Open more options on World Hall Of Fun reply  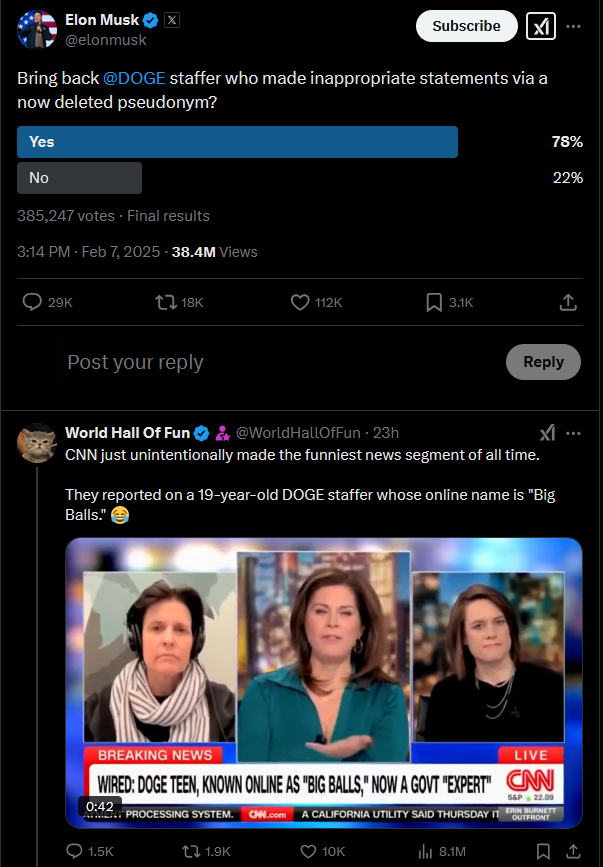tap(574, 432)
